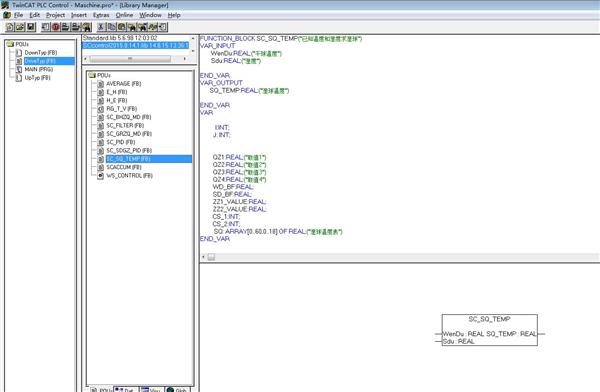
Task: Click the red Stop toolbar icon
Action: (x=56, y=27)
